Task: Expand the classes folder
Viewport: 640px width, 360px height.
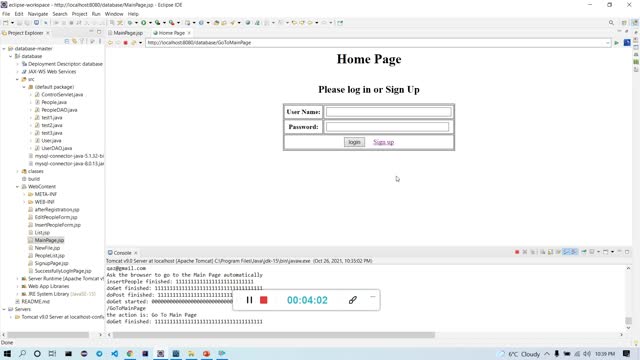Action: point(17,171)
